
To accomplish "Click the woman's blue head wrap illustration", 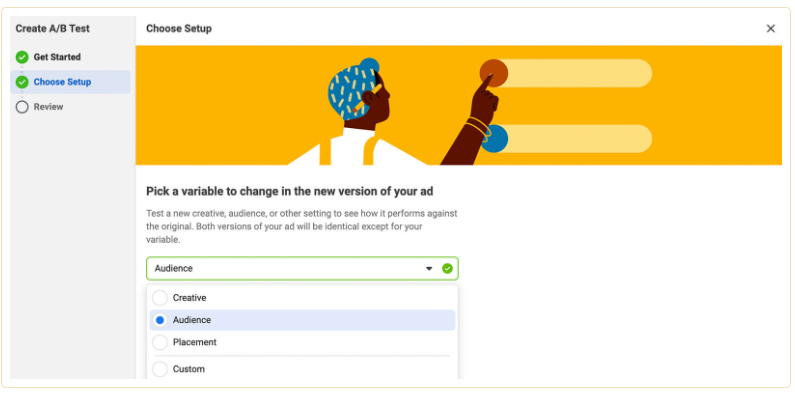I will point(353,91).
